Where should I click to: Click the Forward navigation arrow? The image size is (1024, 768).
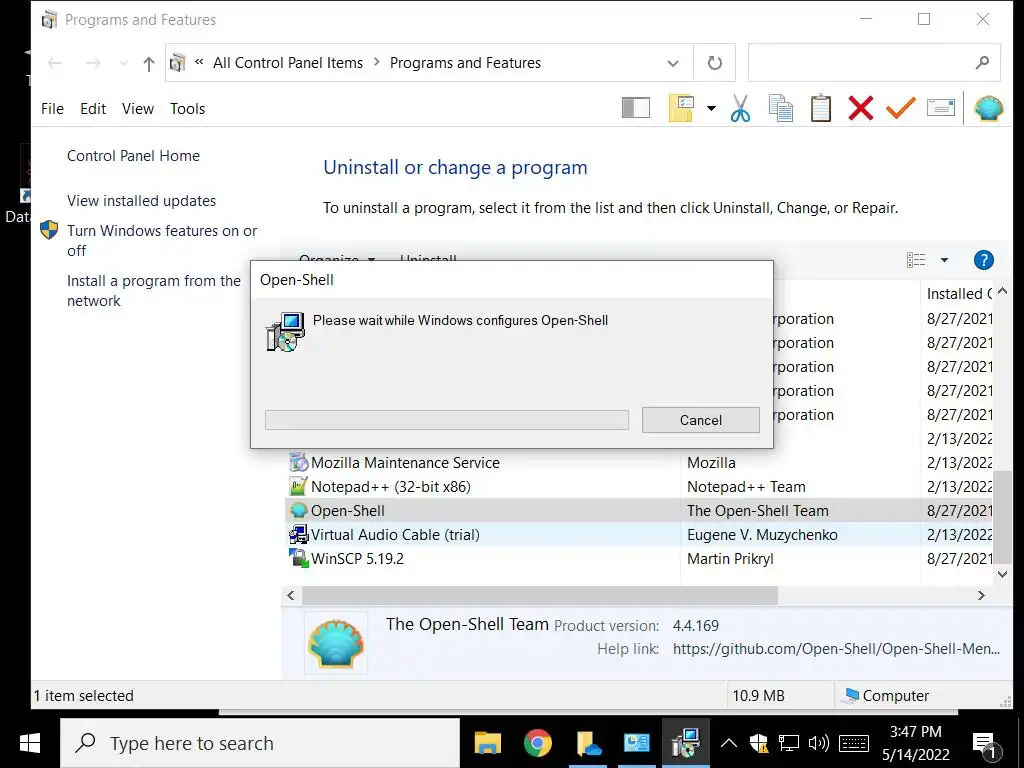tap(93, 63)
